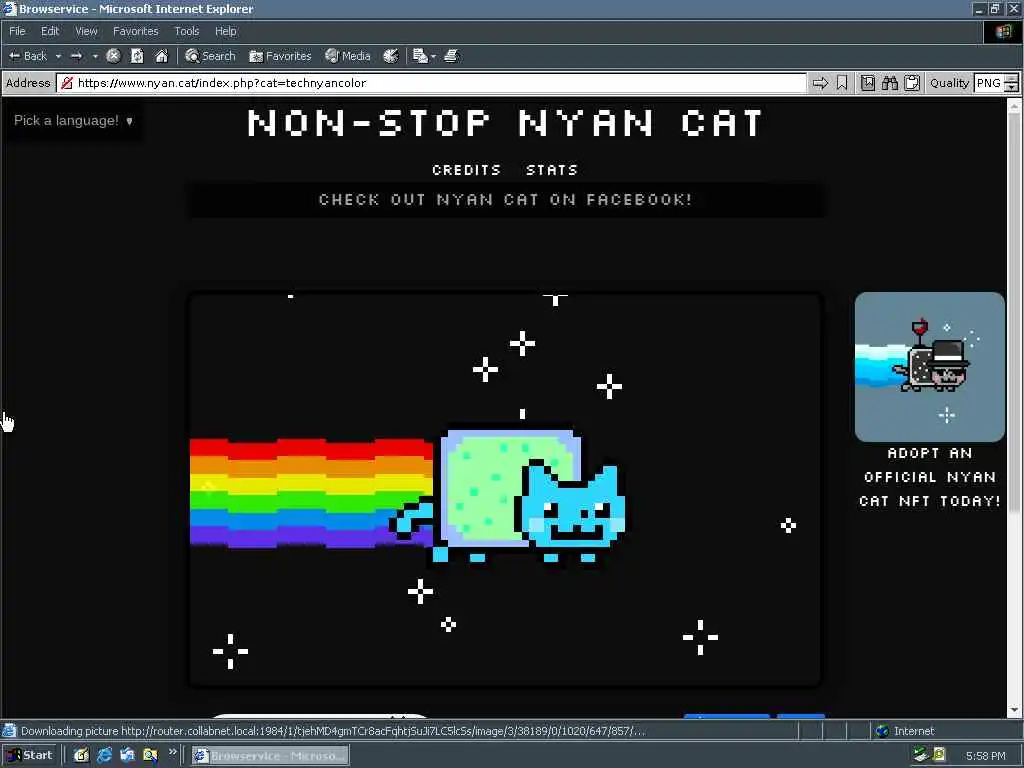Stop loading with the Stop icon
The height and width of the screenshot is (768, 1024).
(x=113, y=56)
